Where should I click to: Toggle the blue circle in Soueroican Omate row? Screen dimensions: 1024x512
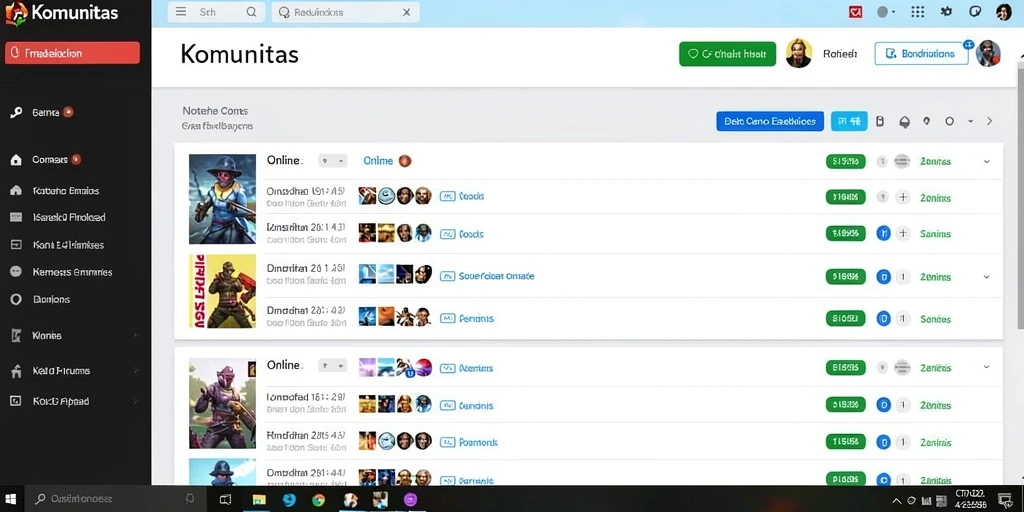pyautogui.click(x=883, y=277)
